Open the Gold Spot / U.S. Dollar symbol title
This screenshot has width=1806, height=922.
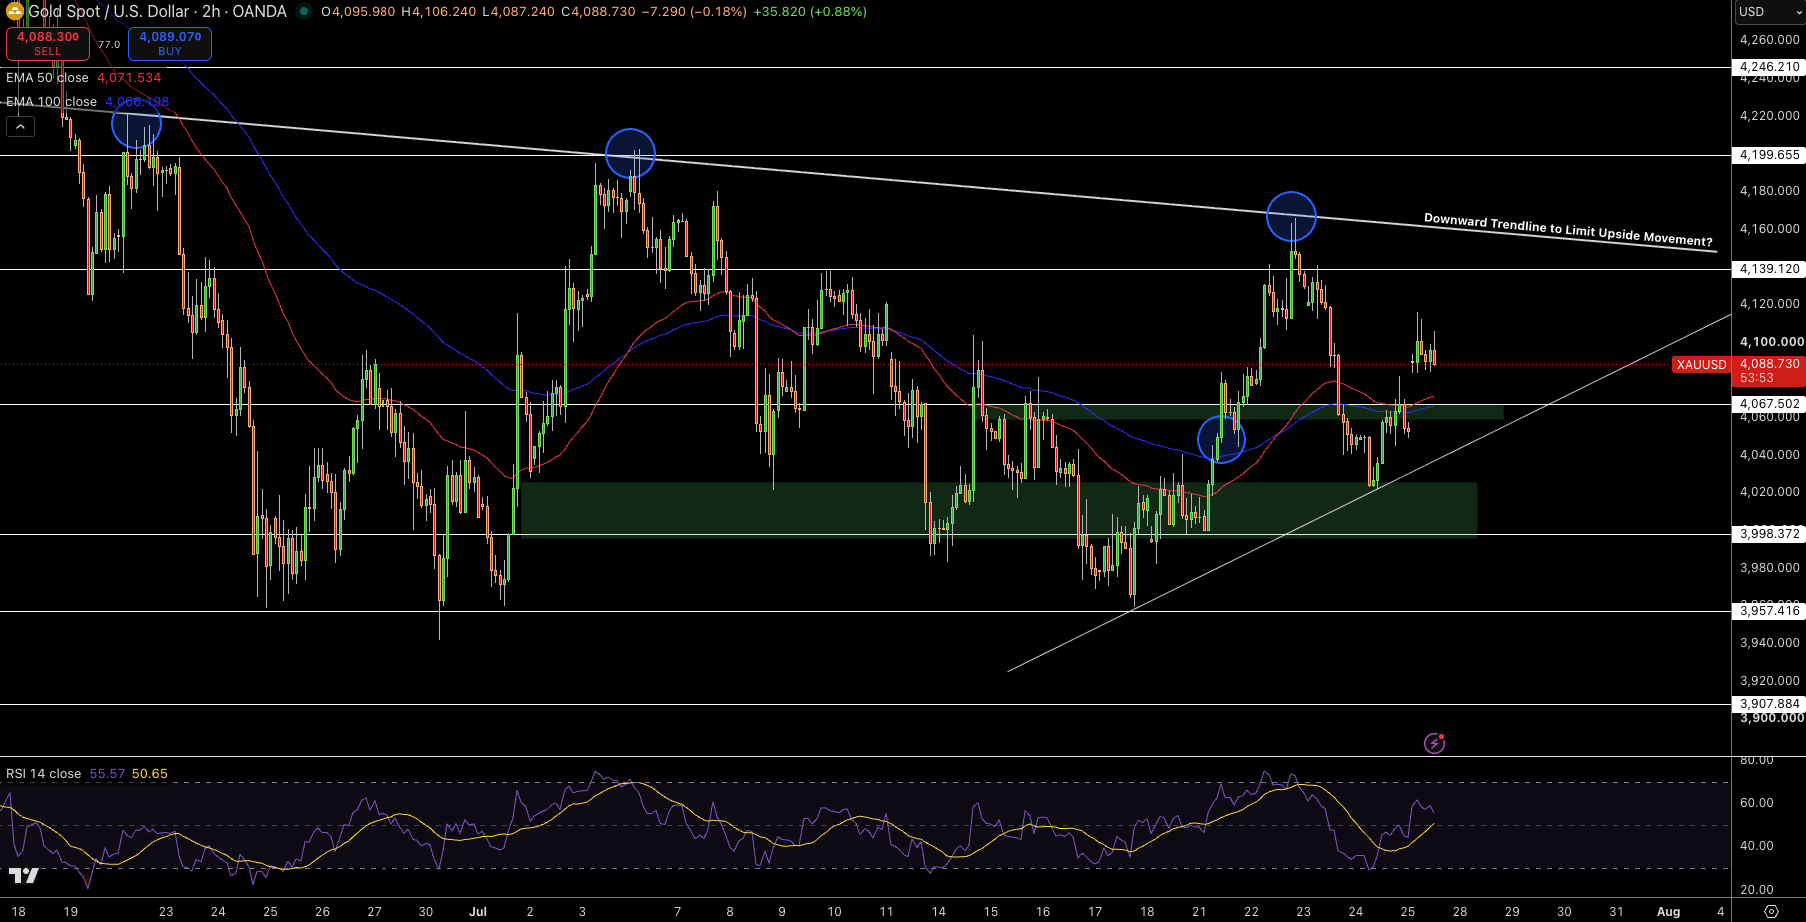pos(157,12)
